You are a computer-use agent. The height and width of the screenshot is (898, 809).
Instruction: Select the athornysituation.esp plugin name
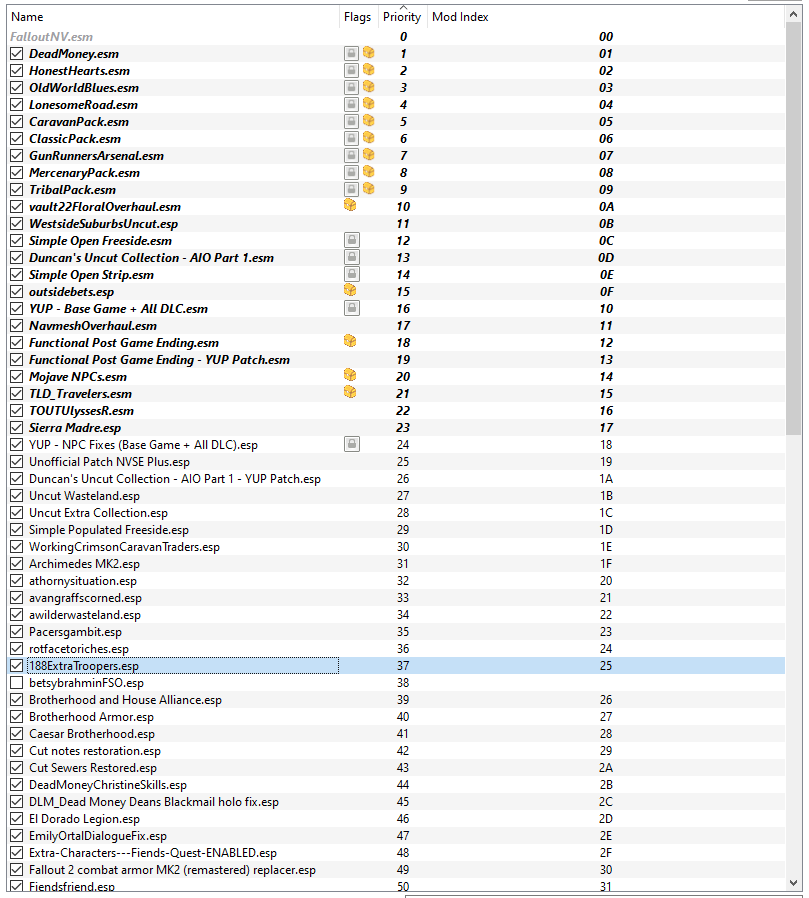[x=83, y=581]
